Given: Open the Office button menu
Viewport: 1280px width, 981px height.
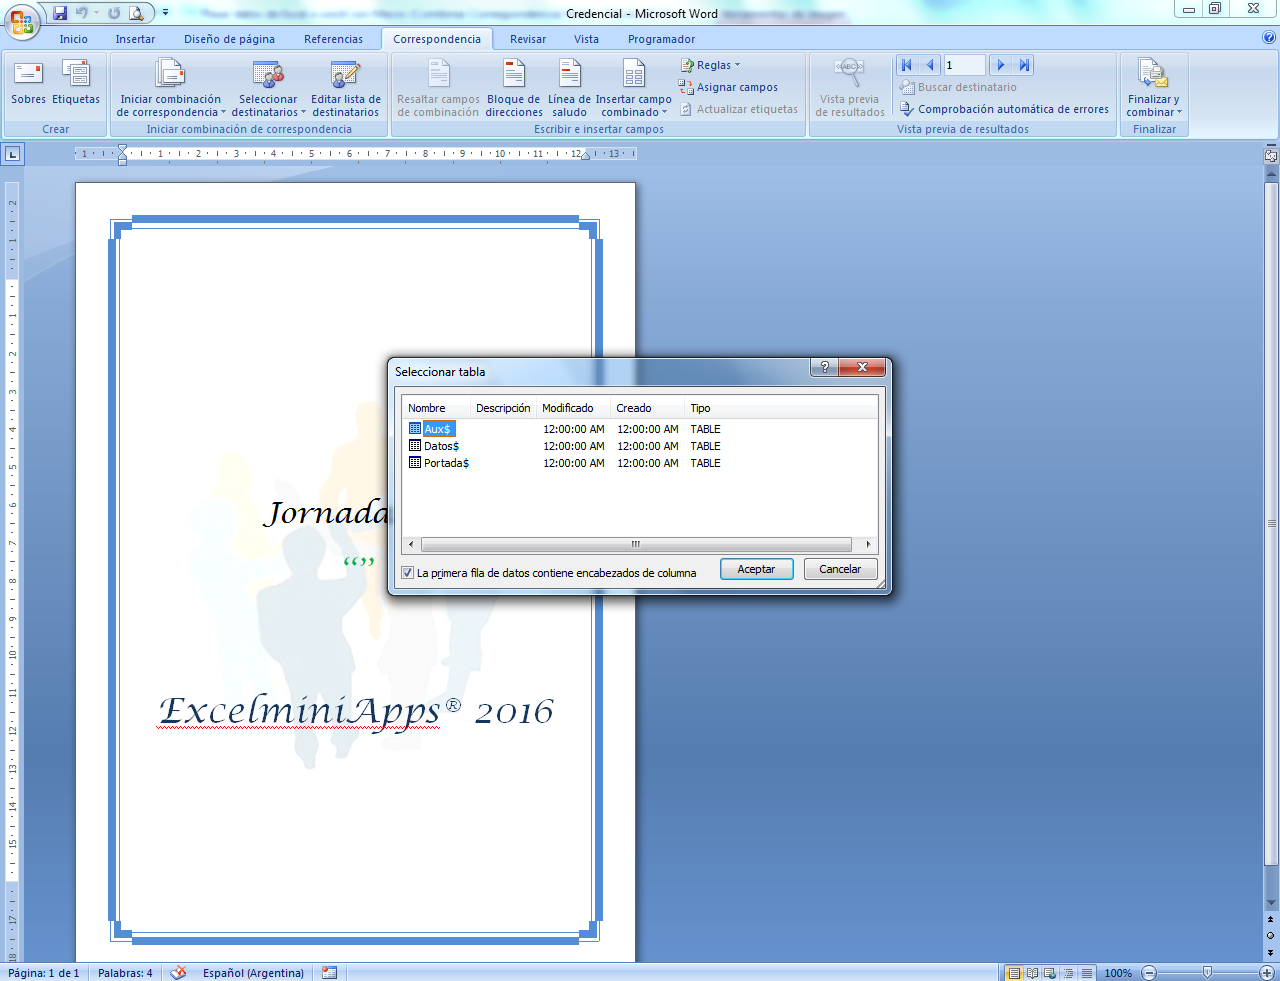Looking at the screenshot, I should click(x=21, y=20).
